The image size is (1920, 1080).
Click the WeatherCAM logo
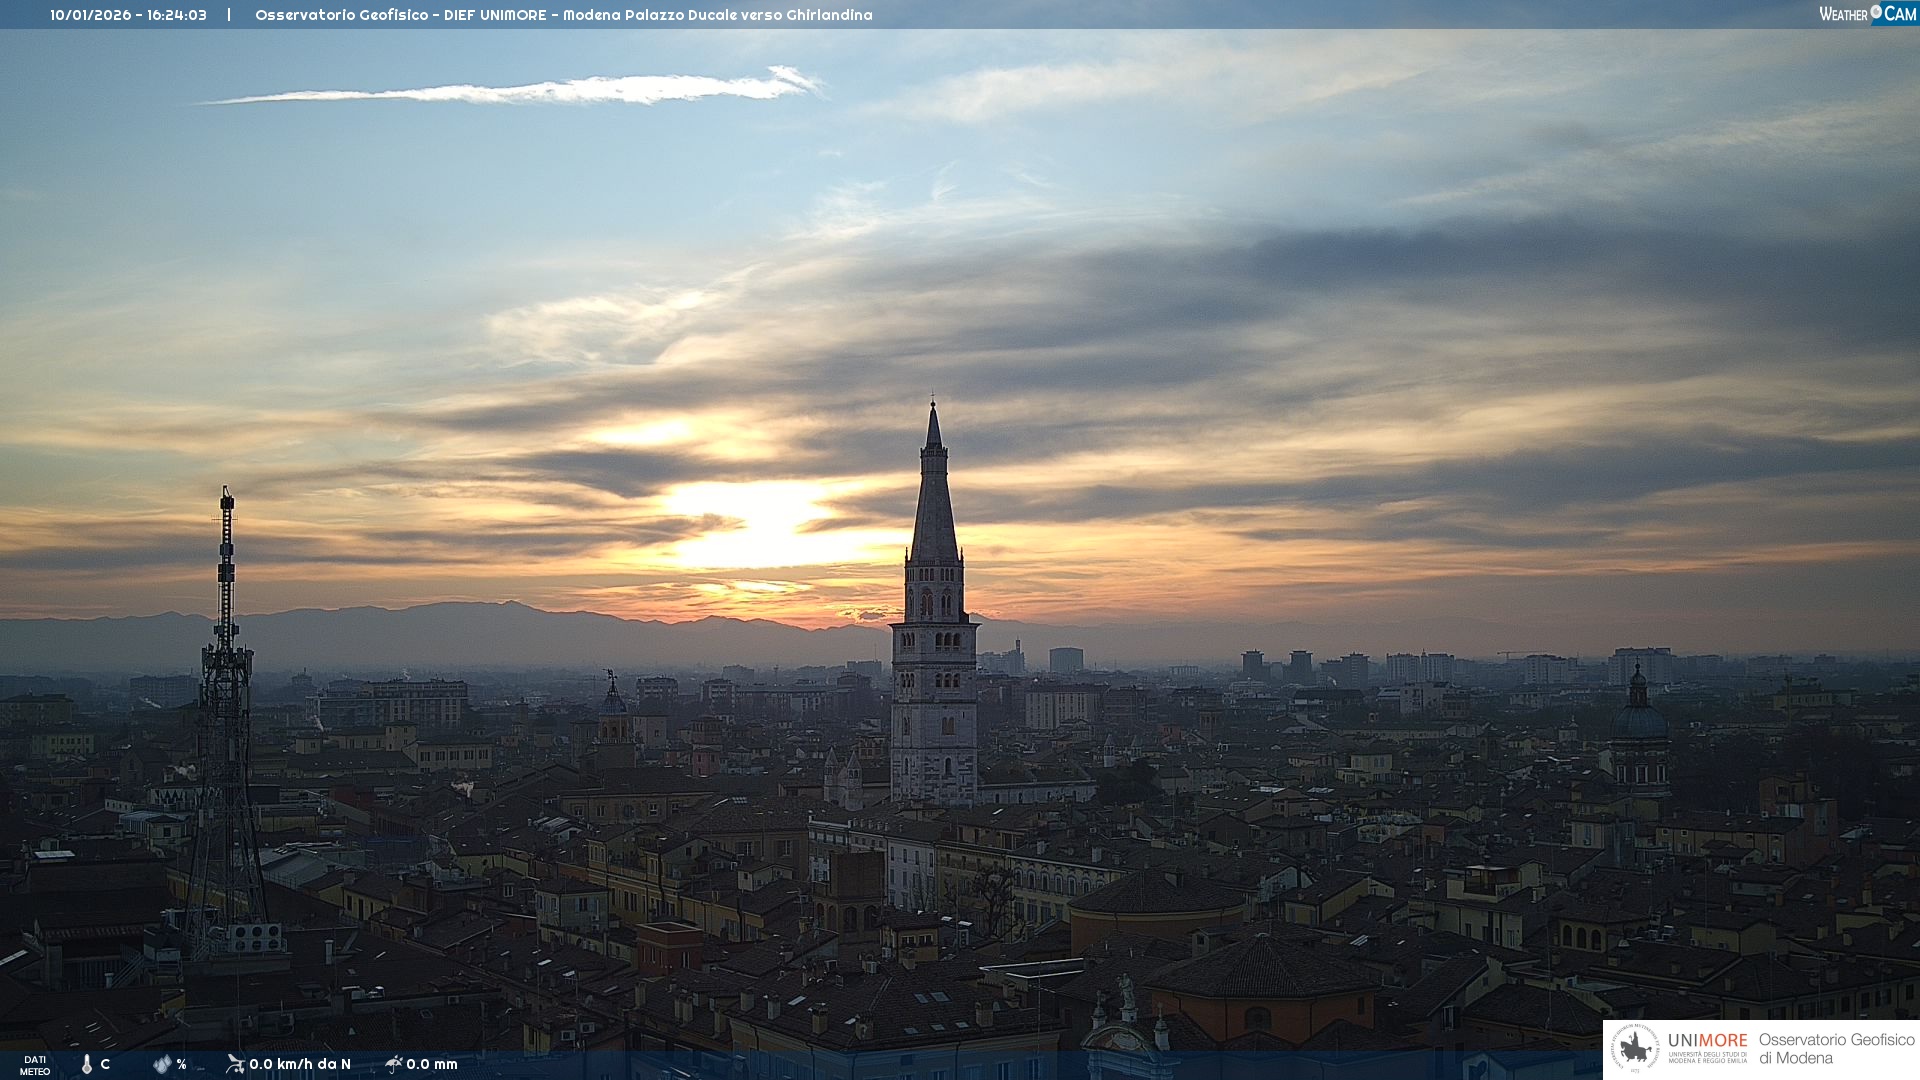1867,14
